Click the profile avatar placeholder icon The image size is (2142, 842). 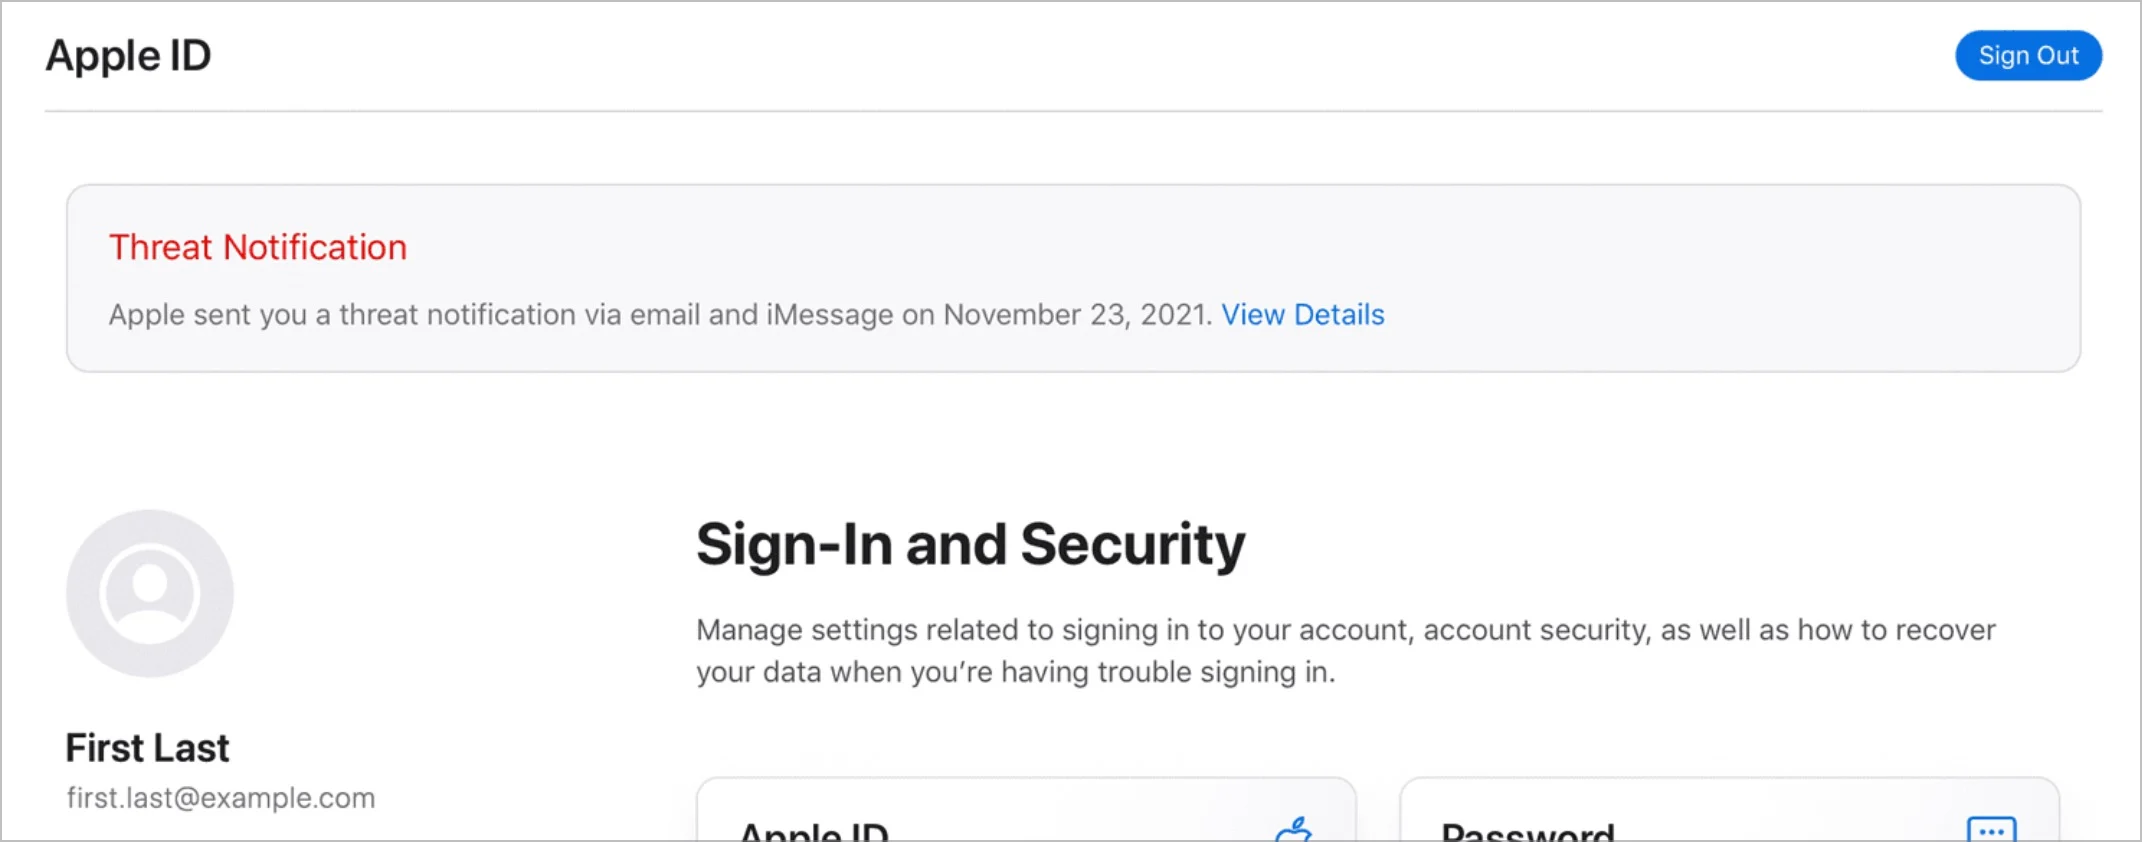point(150,593)
